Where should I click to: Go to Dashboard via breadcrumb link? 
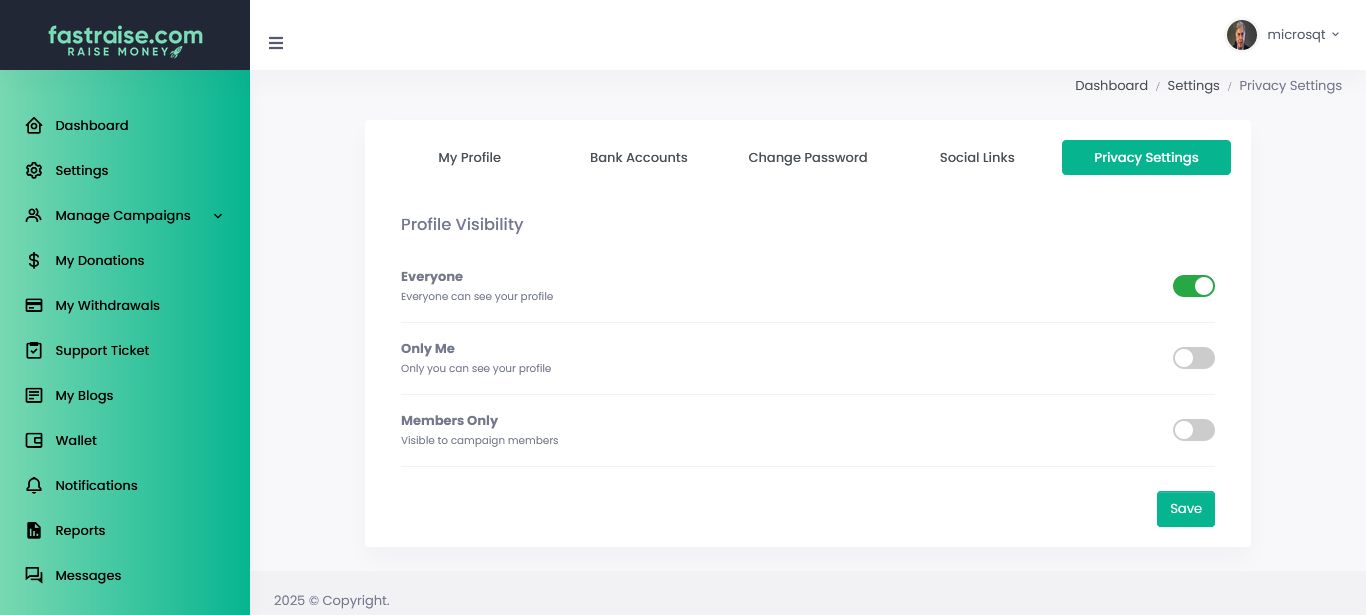1111,86
